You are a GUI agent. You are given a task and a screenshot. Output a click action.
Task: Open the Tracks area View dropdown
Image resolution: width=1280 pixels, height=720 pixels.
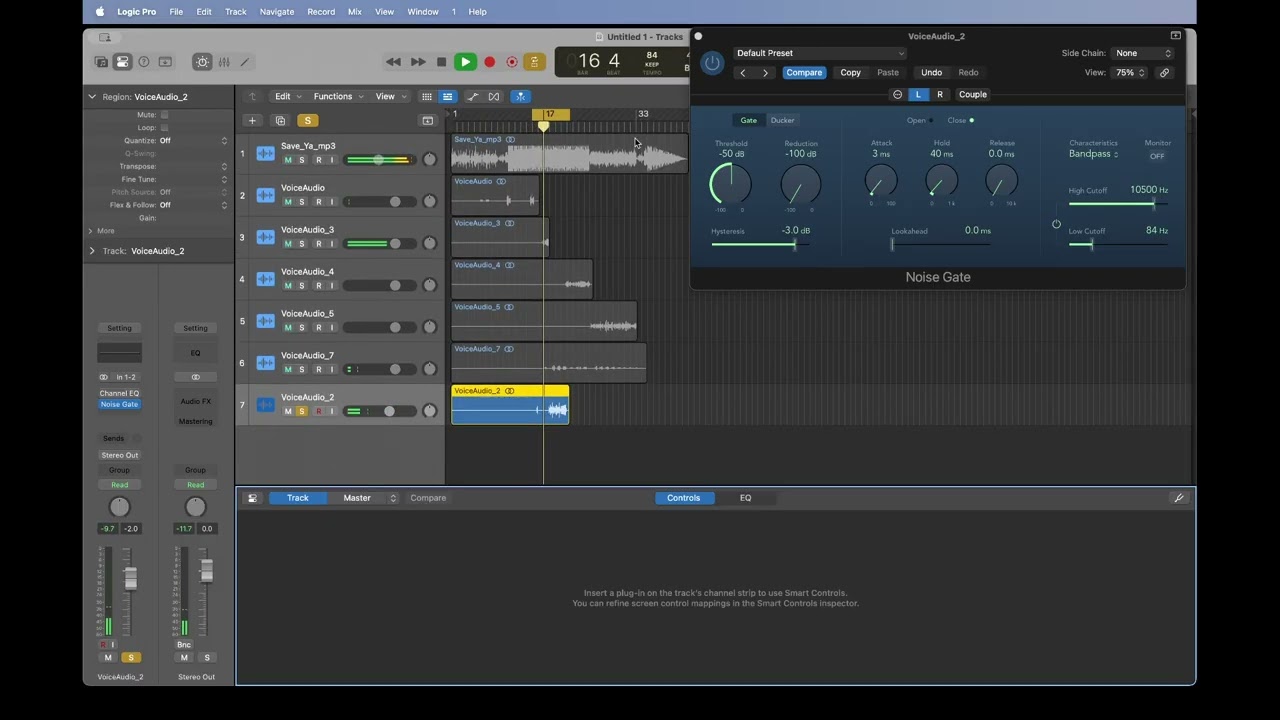tap(391, 97)
